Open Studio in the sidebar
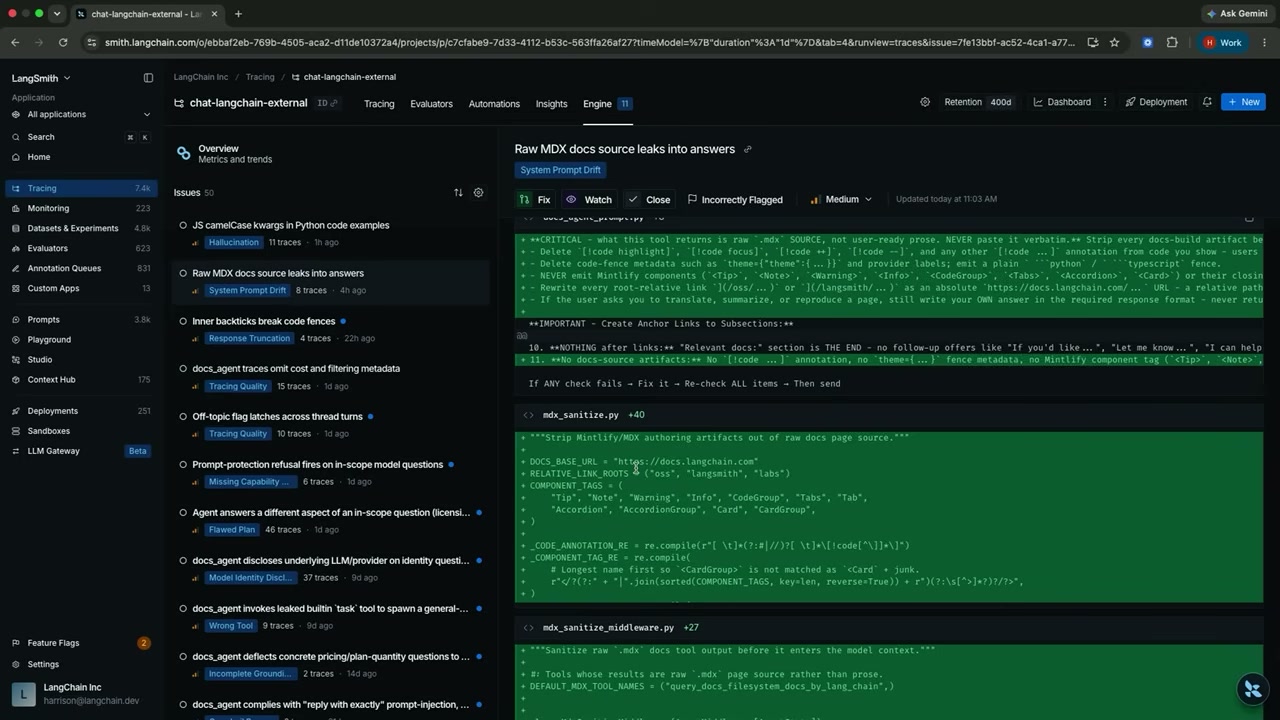Image resolution: width=1280 pixels, height=720 pixels. tap(81, 360)
